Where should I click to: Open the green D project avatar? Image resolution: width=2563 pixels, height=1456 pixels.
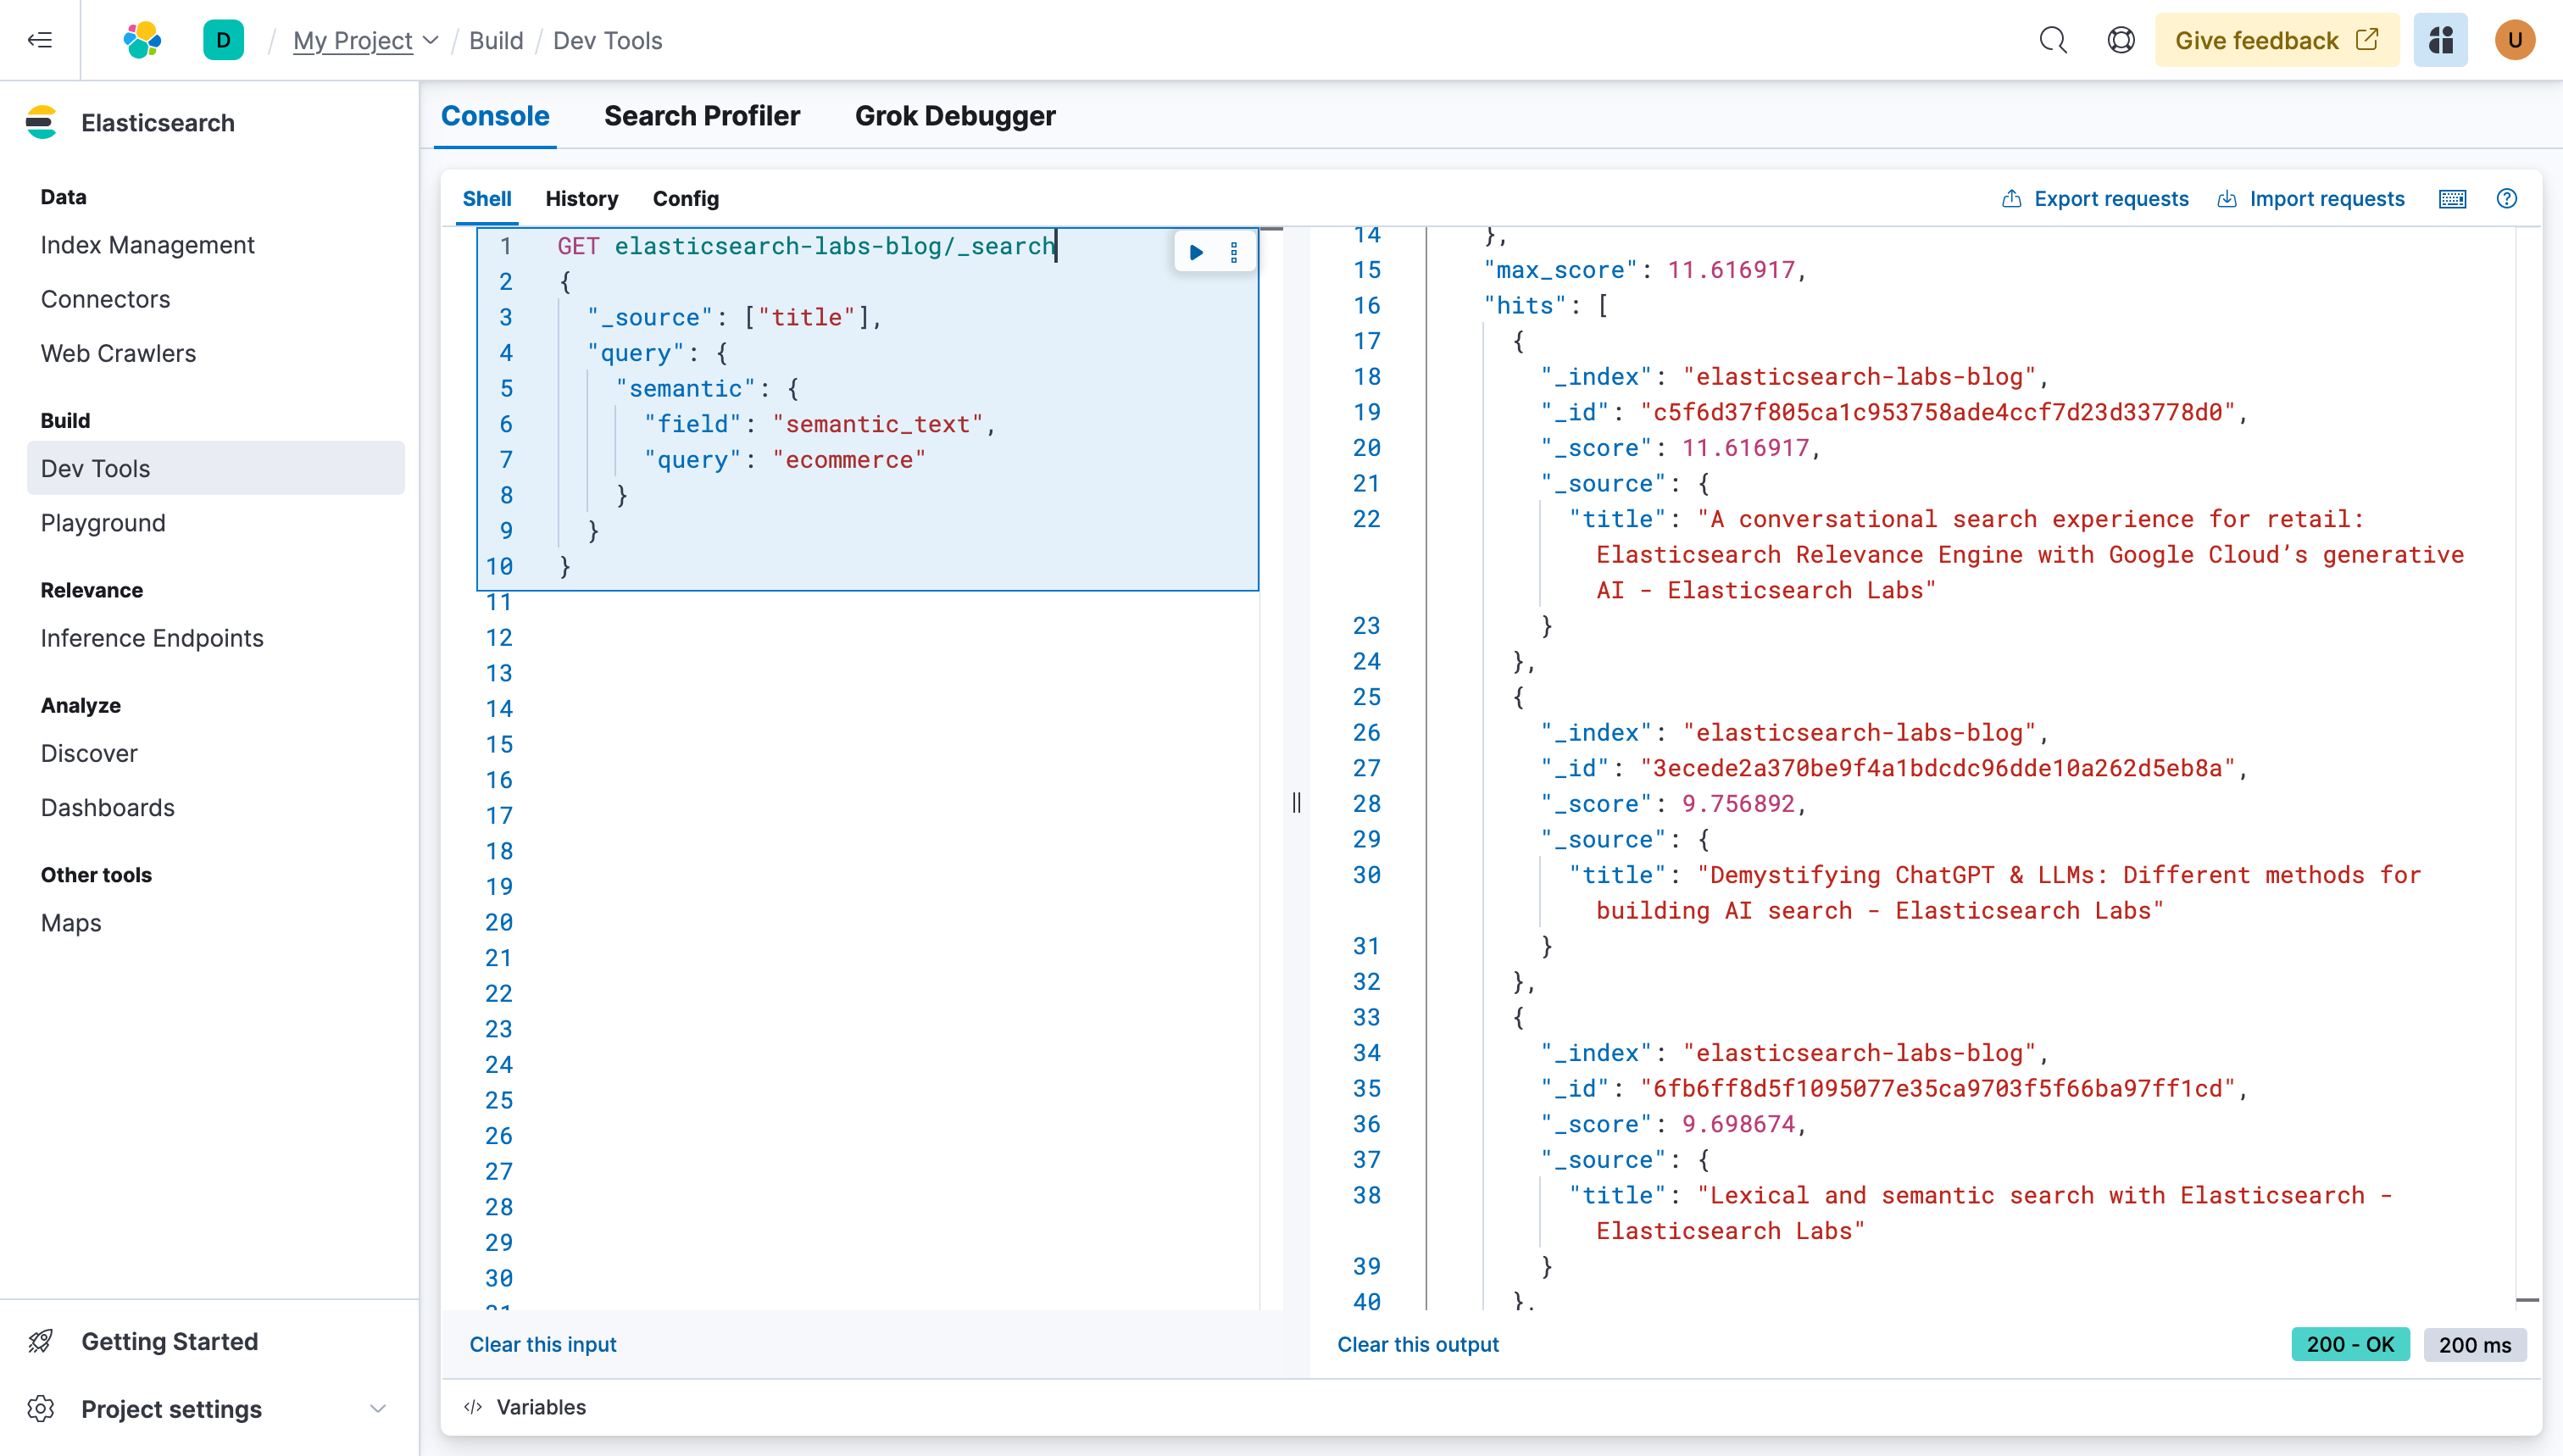[x=223, y=40]
